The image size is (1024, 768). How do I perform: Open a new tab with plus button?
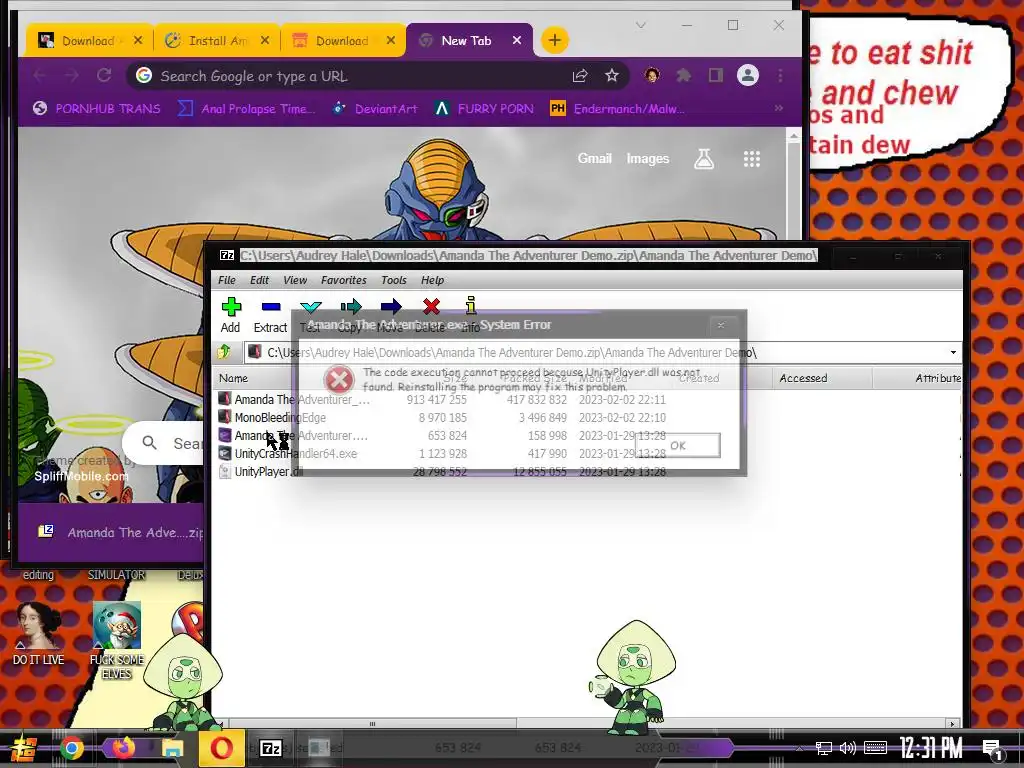[554, 40]
